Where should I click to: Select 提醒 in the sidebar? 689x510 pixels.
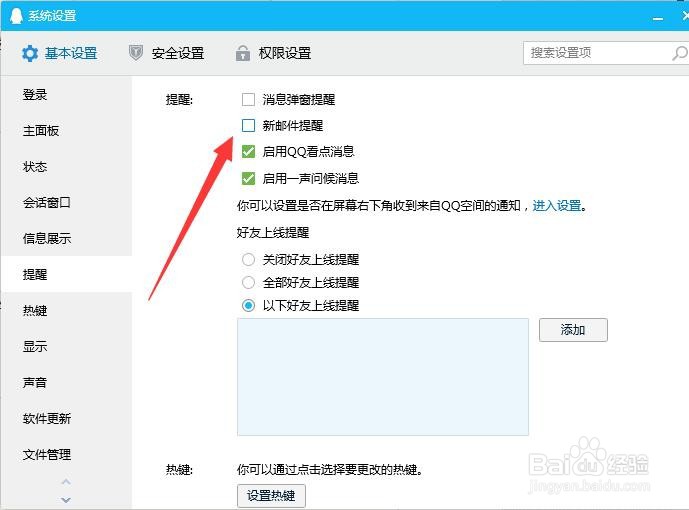[x=66, y=274]
